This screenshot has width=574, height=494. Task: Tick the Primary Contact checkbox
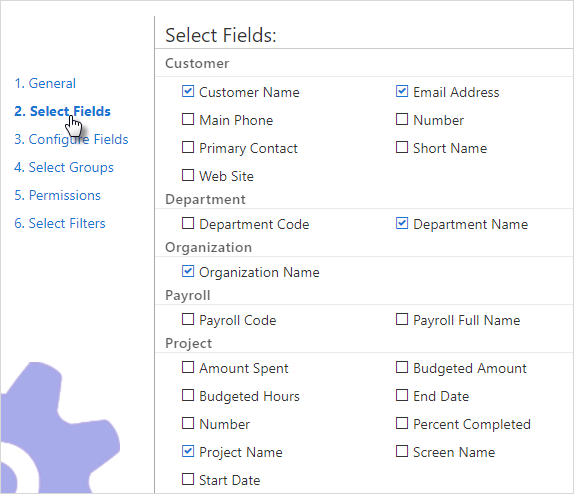pos(188,147)
